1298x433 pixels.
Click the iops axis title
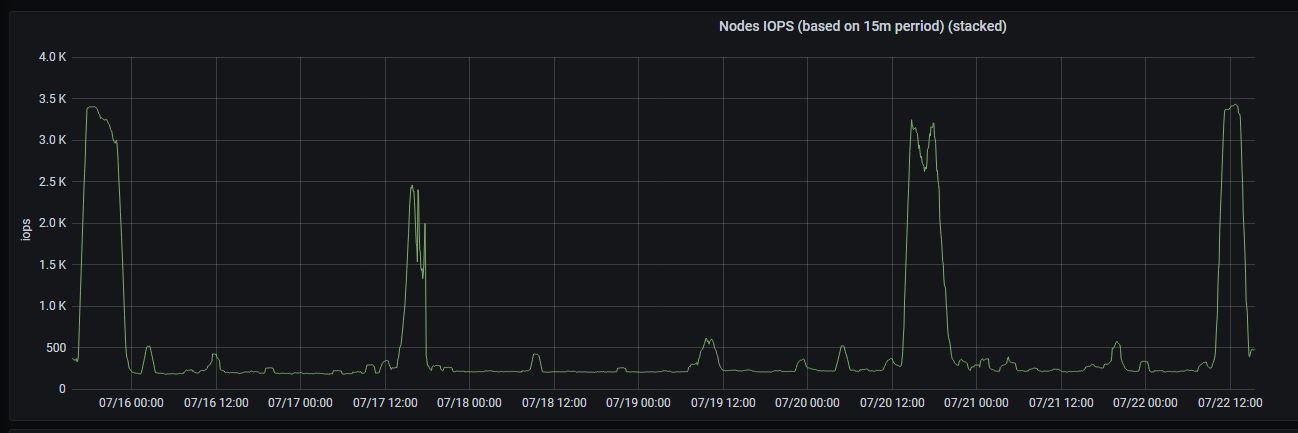[27, 229]
